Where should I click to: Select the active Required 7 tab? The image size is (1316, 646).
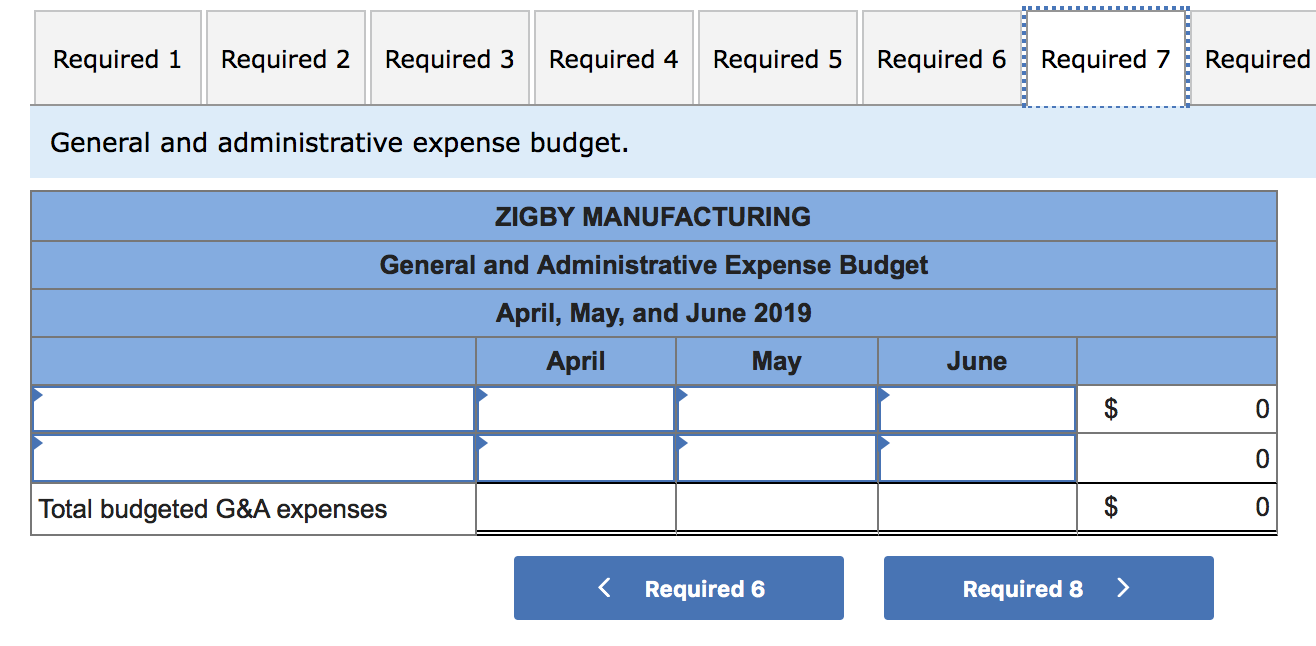click(1106, 58)
